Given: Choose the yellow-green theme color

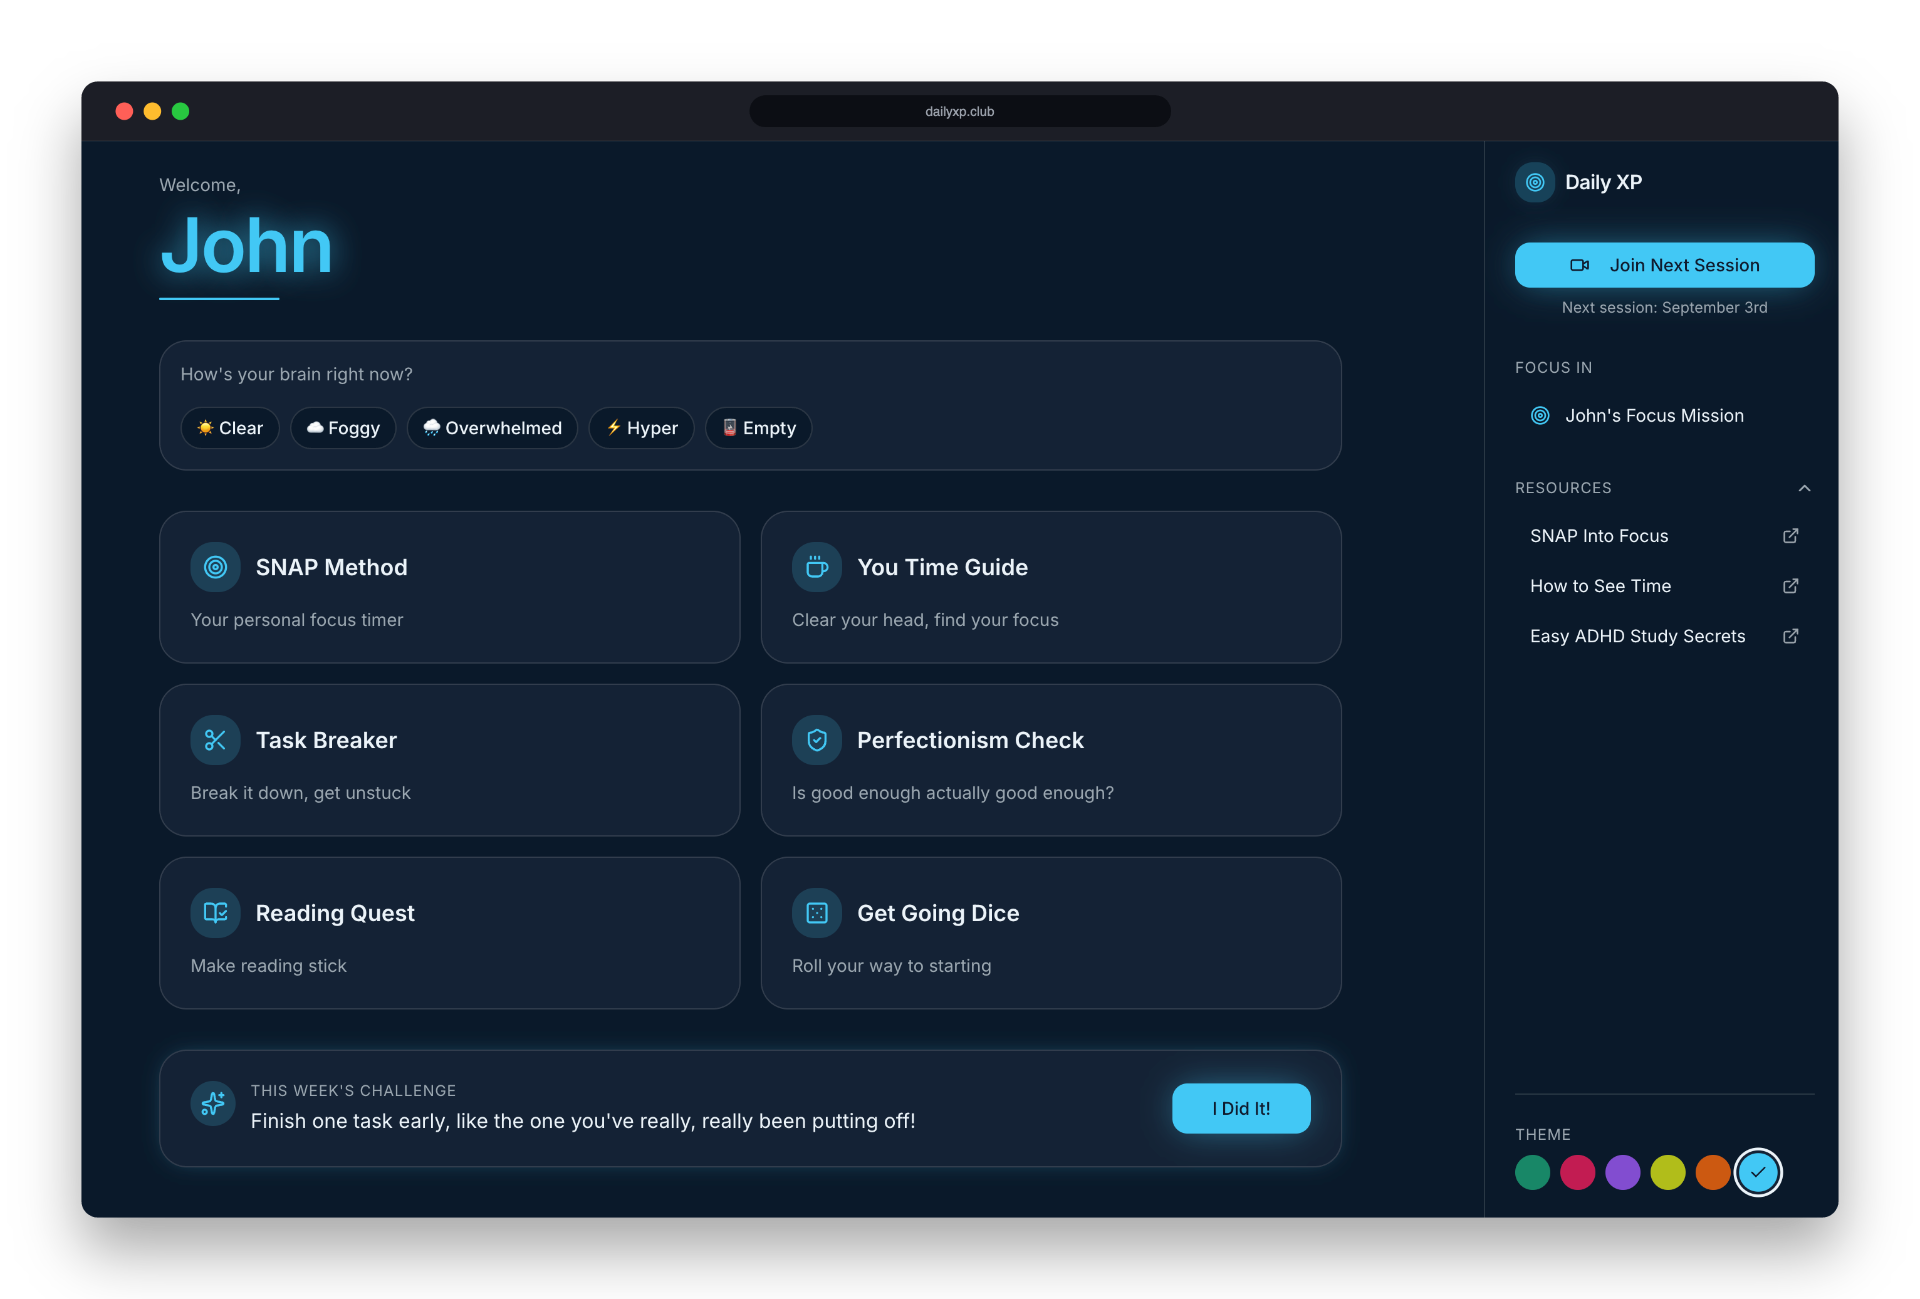Looking at the screenshot, I should click(x=1667, y=1172).
